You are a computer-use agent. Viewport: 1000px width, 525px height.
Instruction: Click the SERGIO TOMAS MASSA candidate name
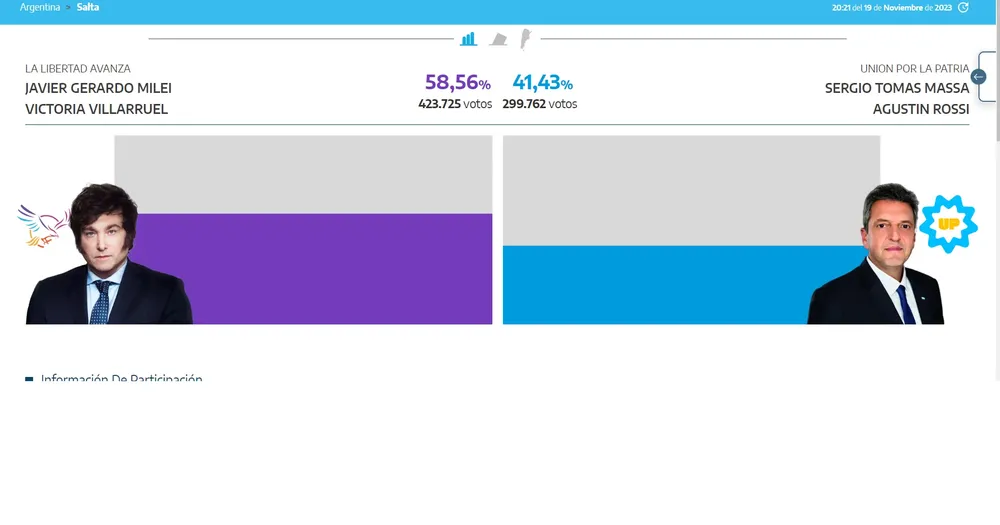coord(896,88)
